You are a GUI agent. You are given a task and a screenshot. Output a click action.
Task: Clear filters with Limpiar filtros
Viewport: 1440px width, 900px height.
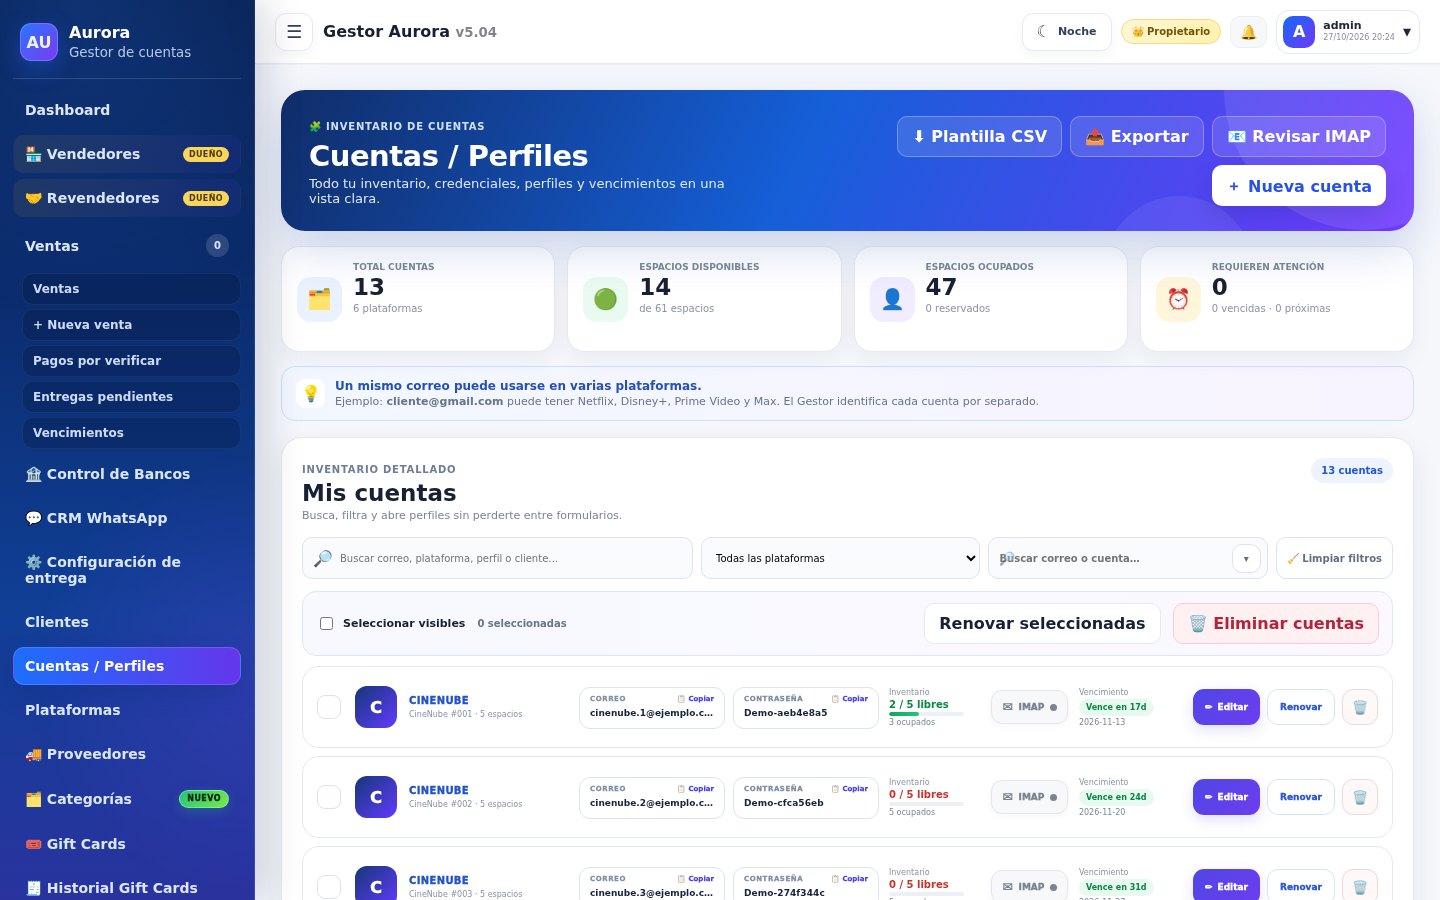pyautogui.click(x=1334, y=558)
